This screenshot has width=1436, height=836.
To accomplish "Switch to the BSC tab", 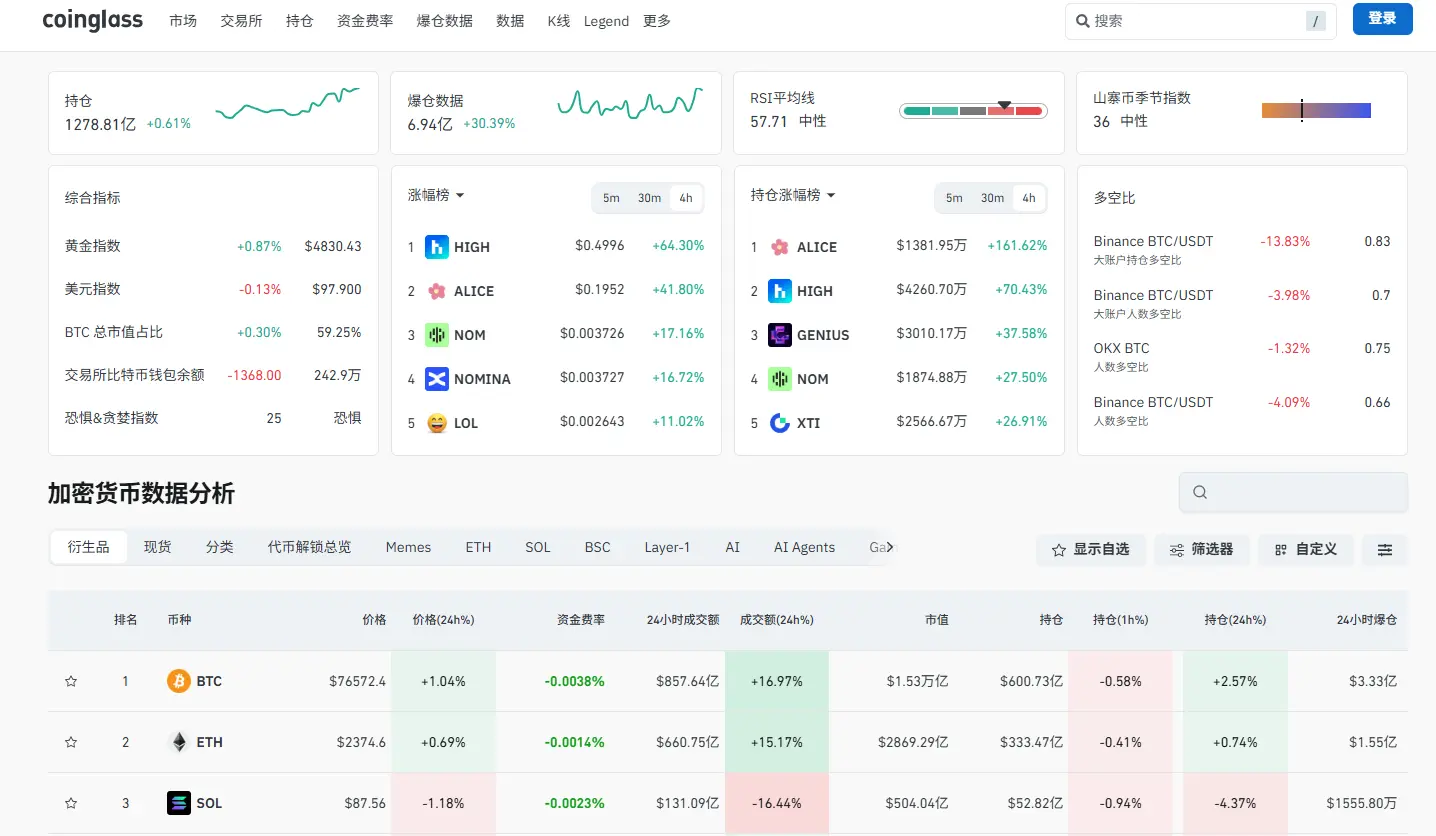I will (597, 547).
